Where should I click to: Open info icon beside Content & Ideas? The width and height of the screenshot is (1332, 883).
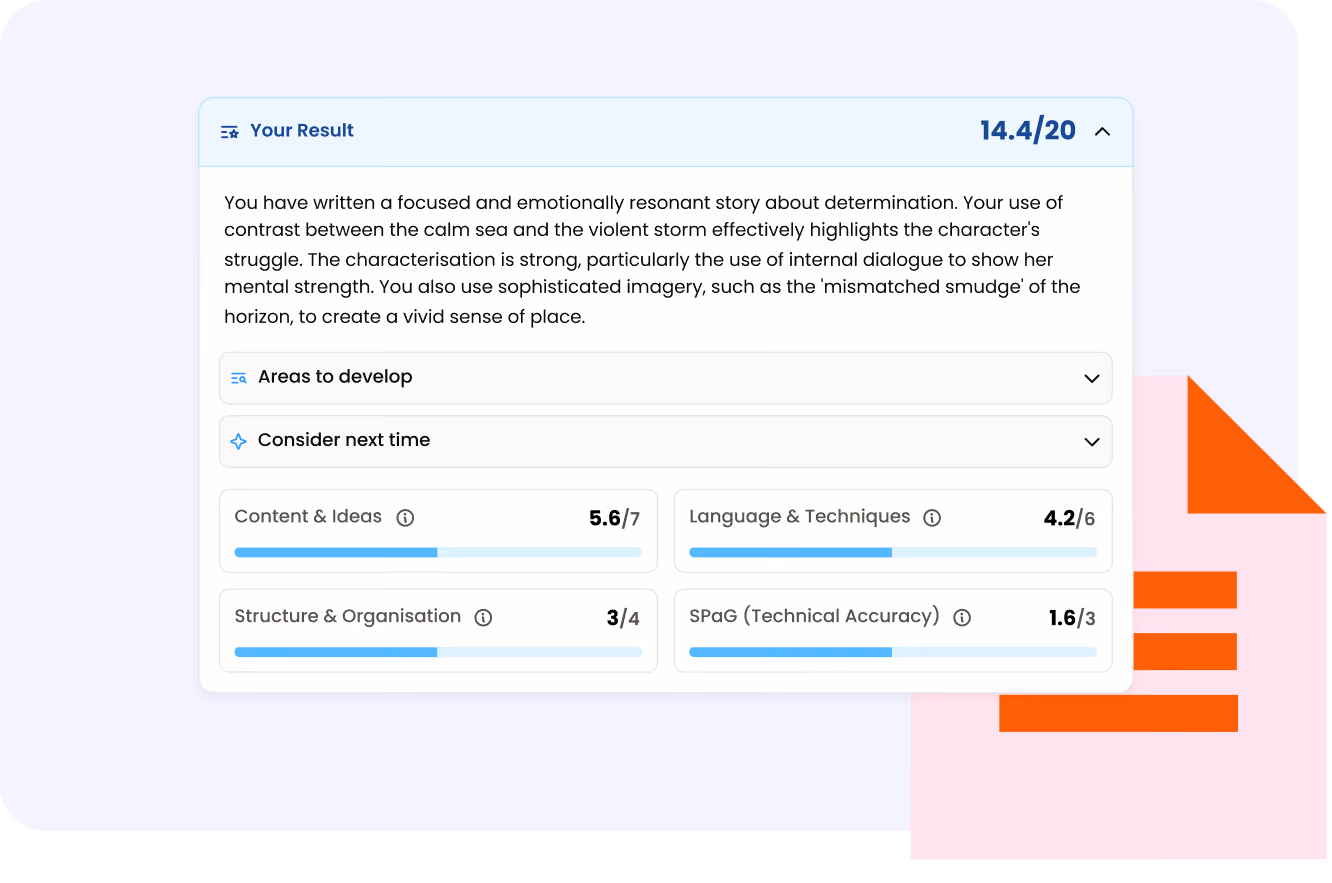point(405,518)
